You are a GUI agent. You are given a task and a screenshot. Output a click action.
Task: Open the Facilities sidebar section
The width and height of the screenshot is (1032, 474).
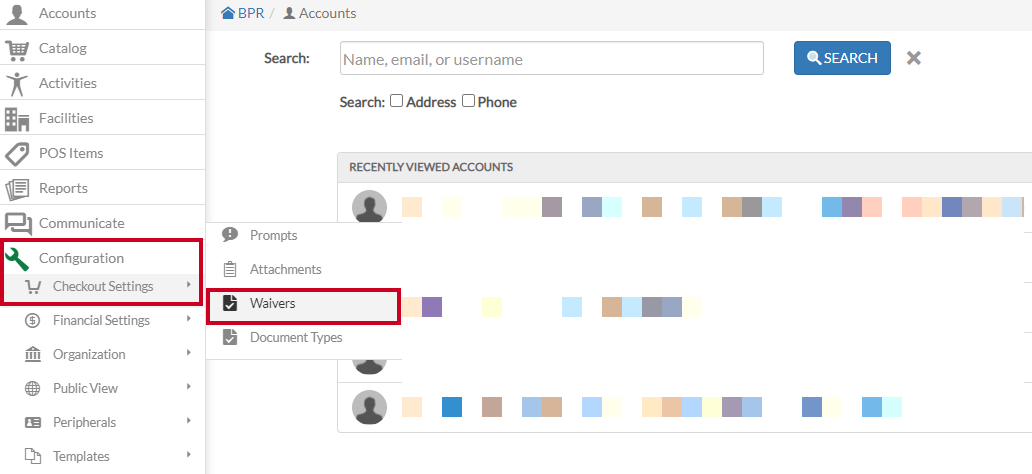coord(102,118)
